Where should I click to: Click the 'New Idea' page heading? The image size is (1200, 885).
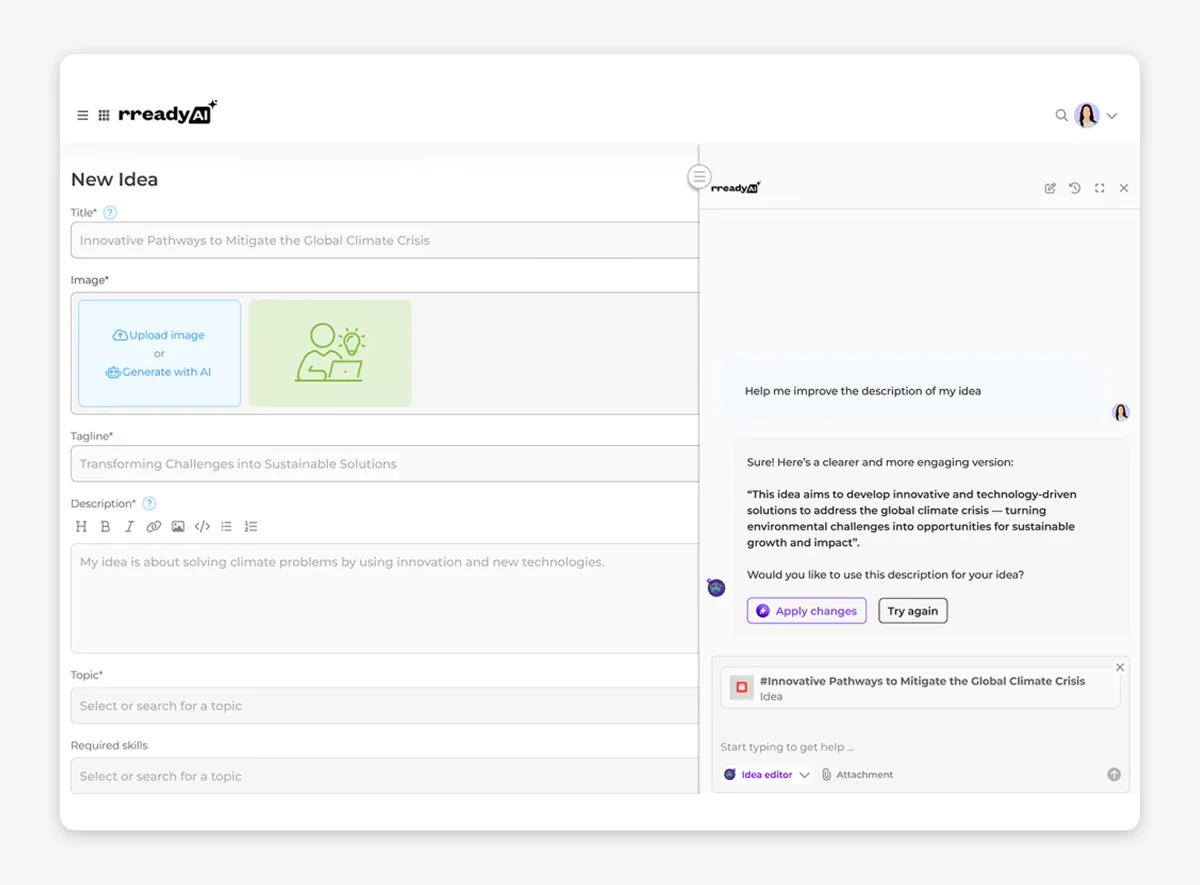coord(114,180)
